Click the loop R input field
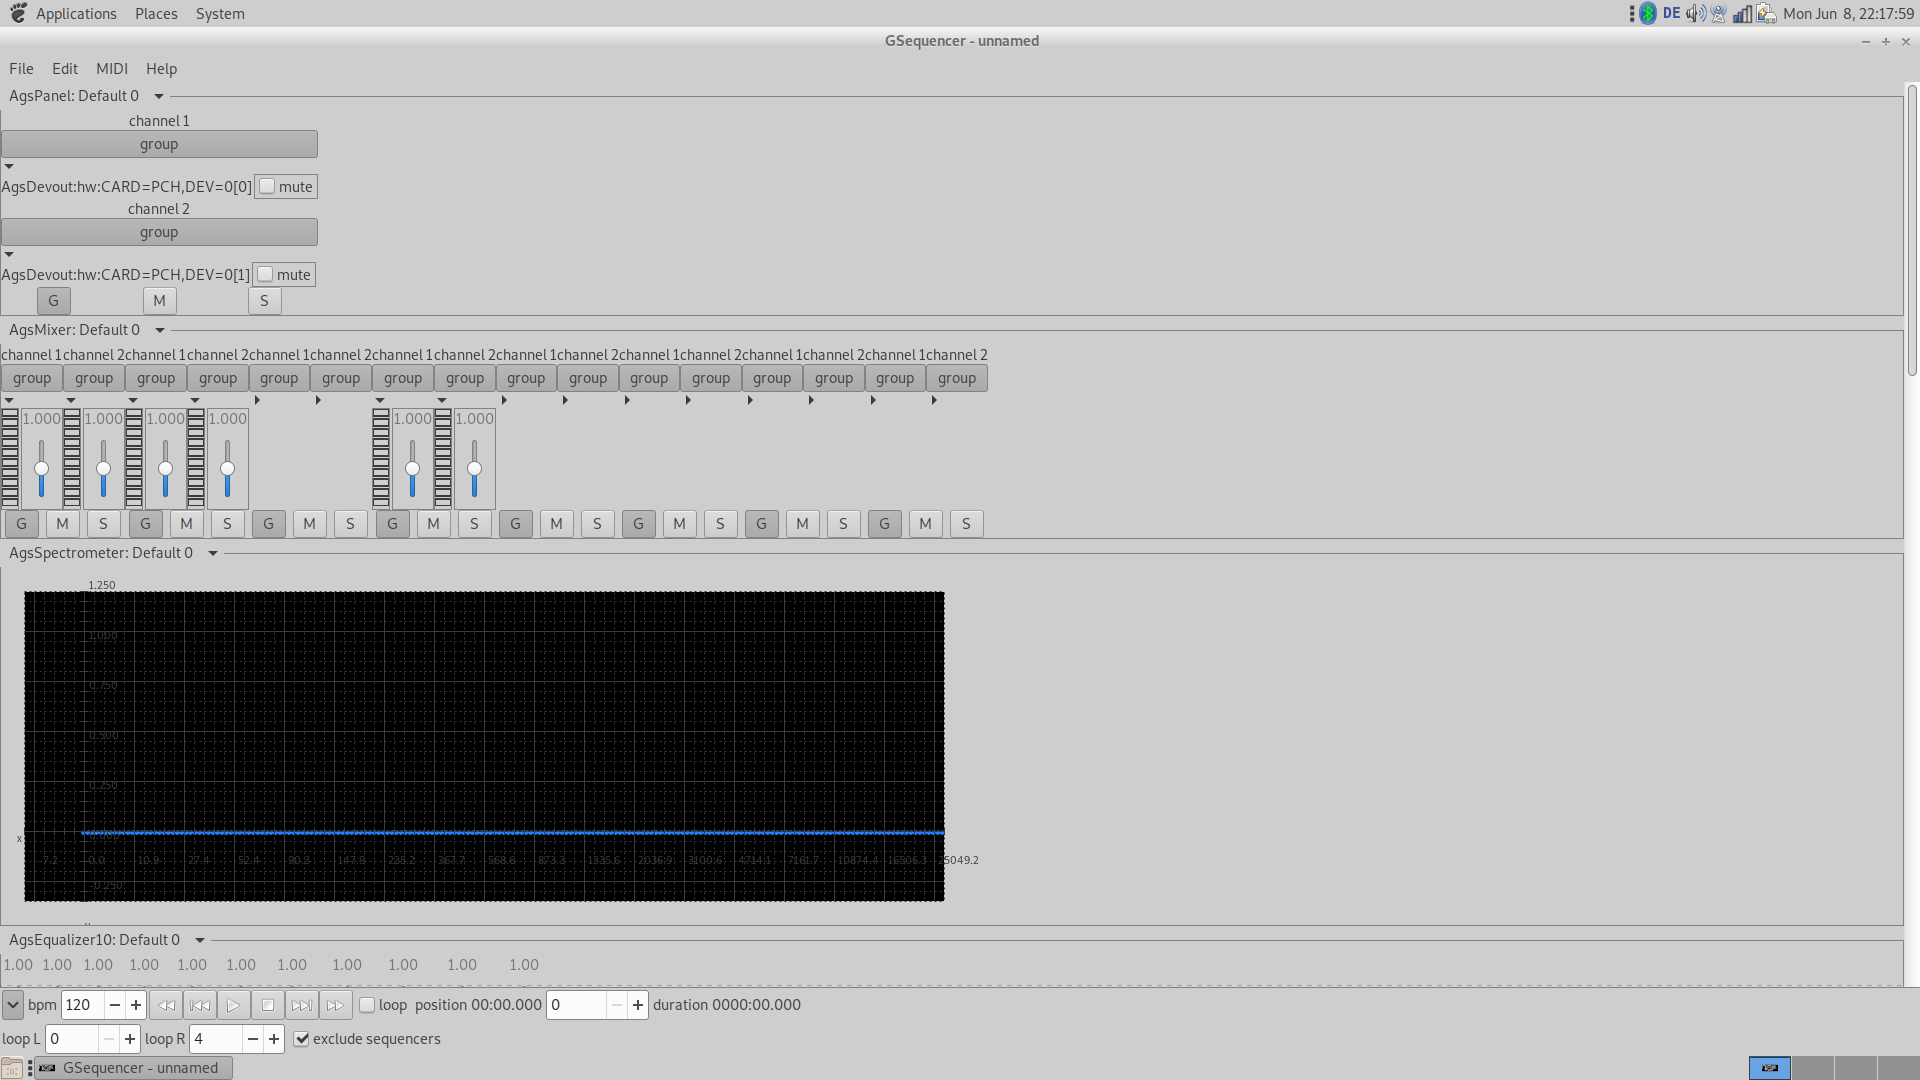 (216, 1039)
